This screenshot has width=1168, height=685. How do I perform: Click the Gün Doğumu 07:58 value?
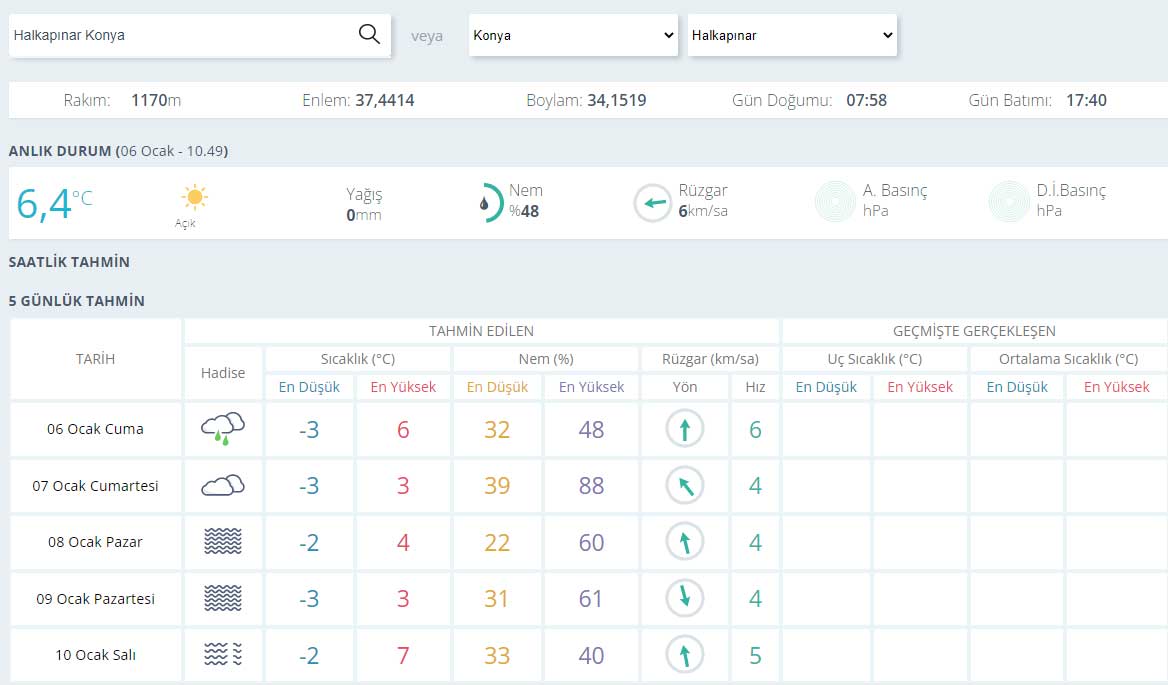pos(810,101)
